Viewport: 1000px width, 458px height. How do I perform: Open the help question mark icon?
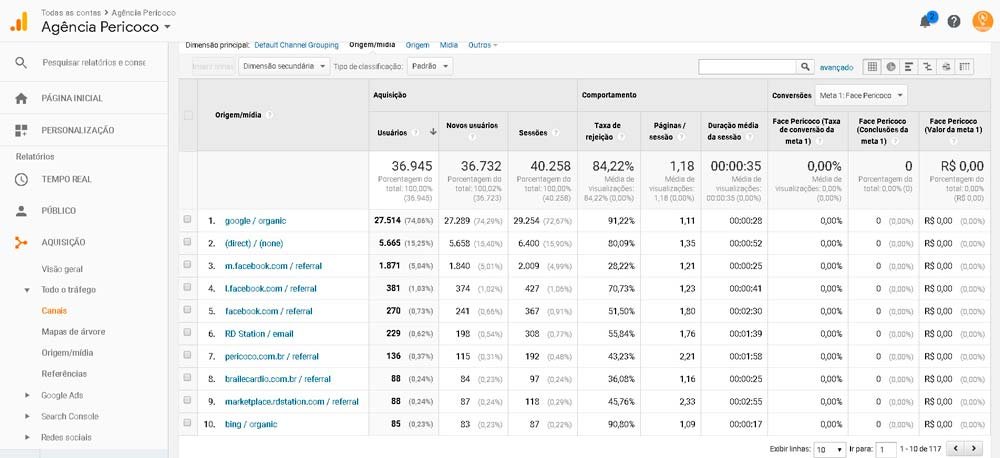pos(953,22)
